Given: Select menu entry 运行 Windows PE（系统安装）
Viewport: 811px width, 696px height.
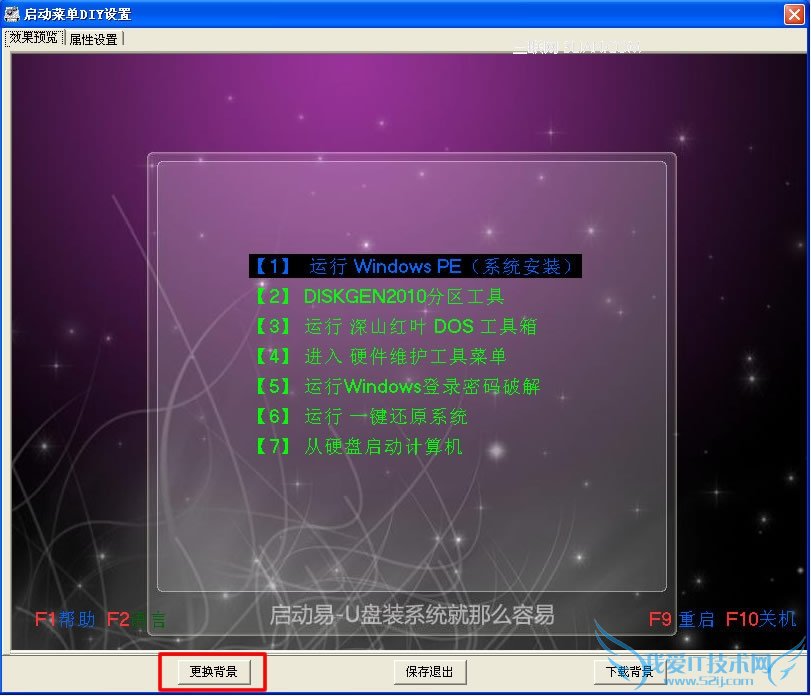Looking at the screenshot, I should click(415, 266).
